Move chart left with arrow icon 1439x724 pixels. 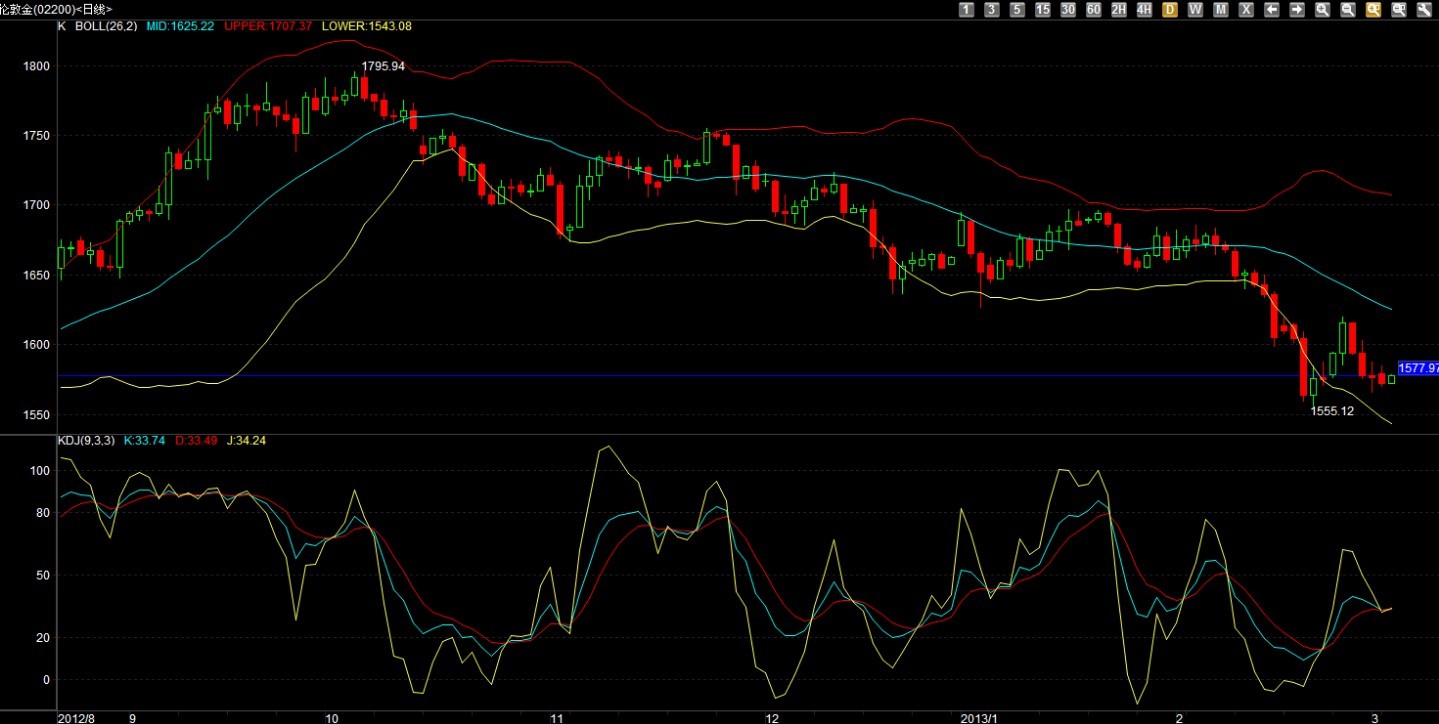[x=1272, y=9]
